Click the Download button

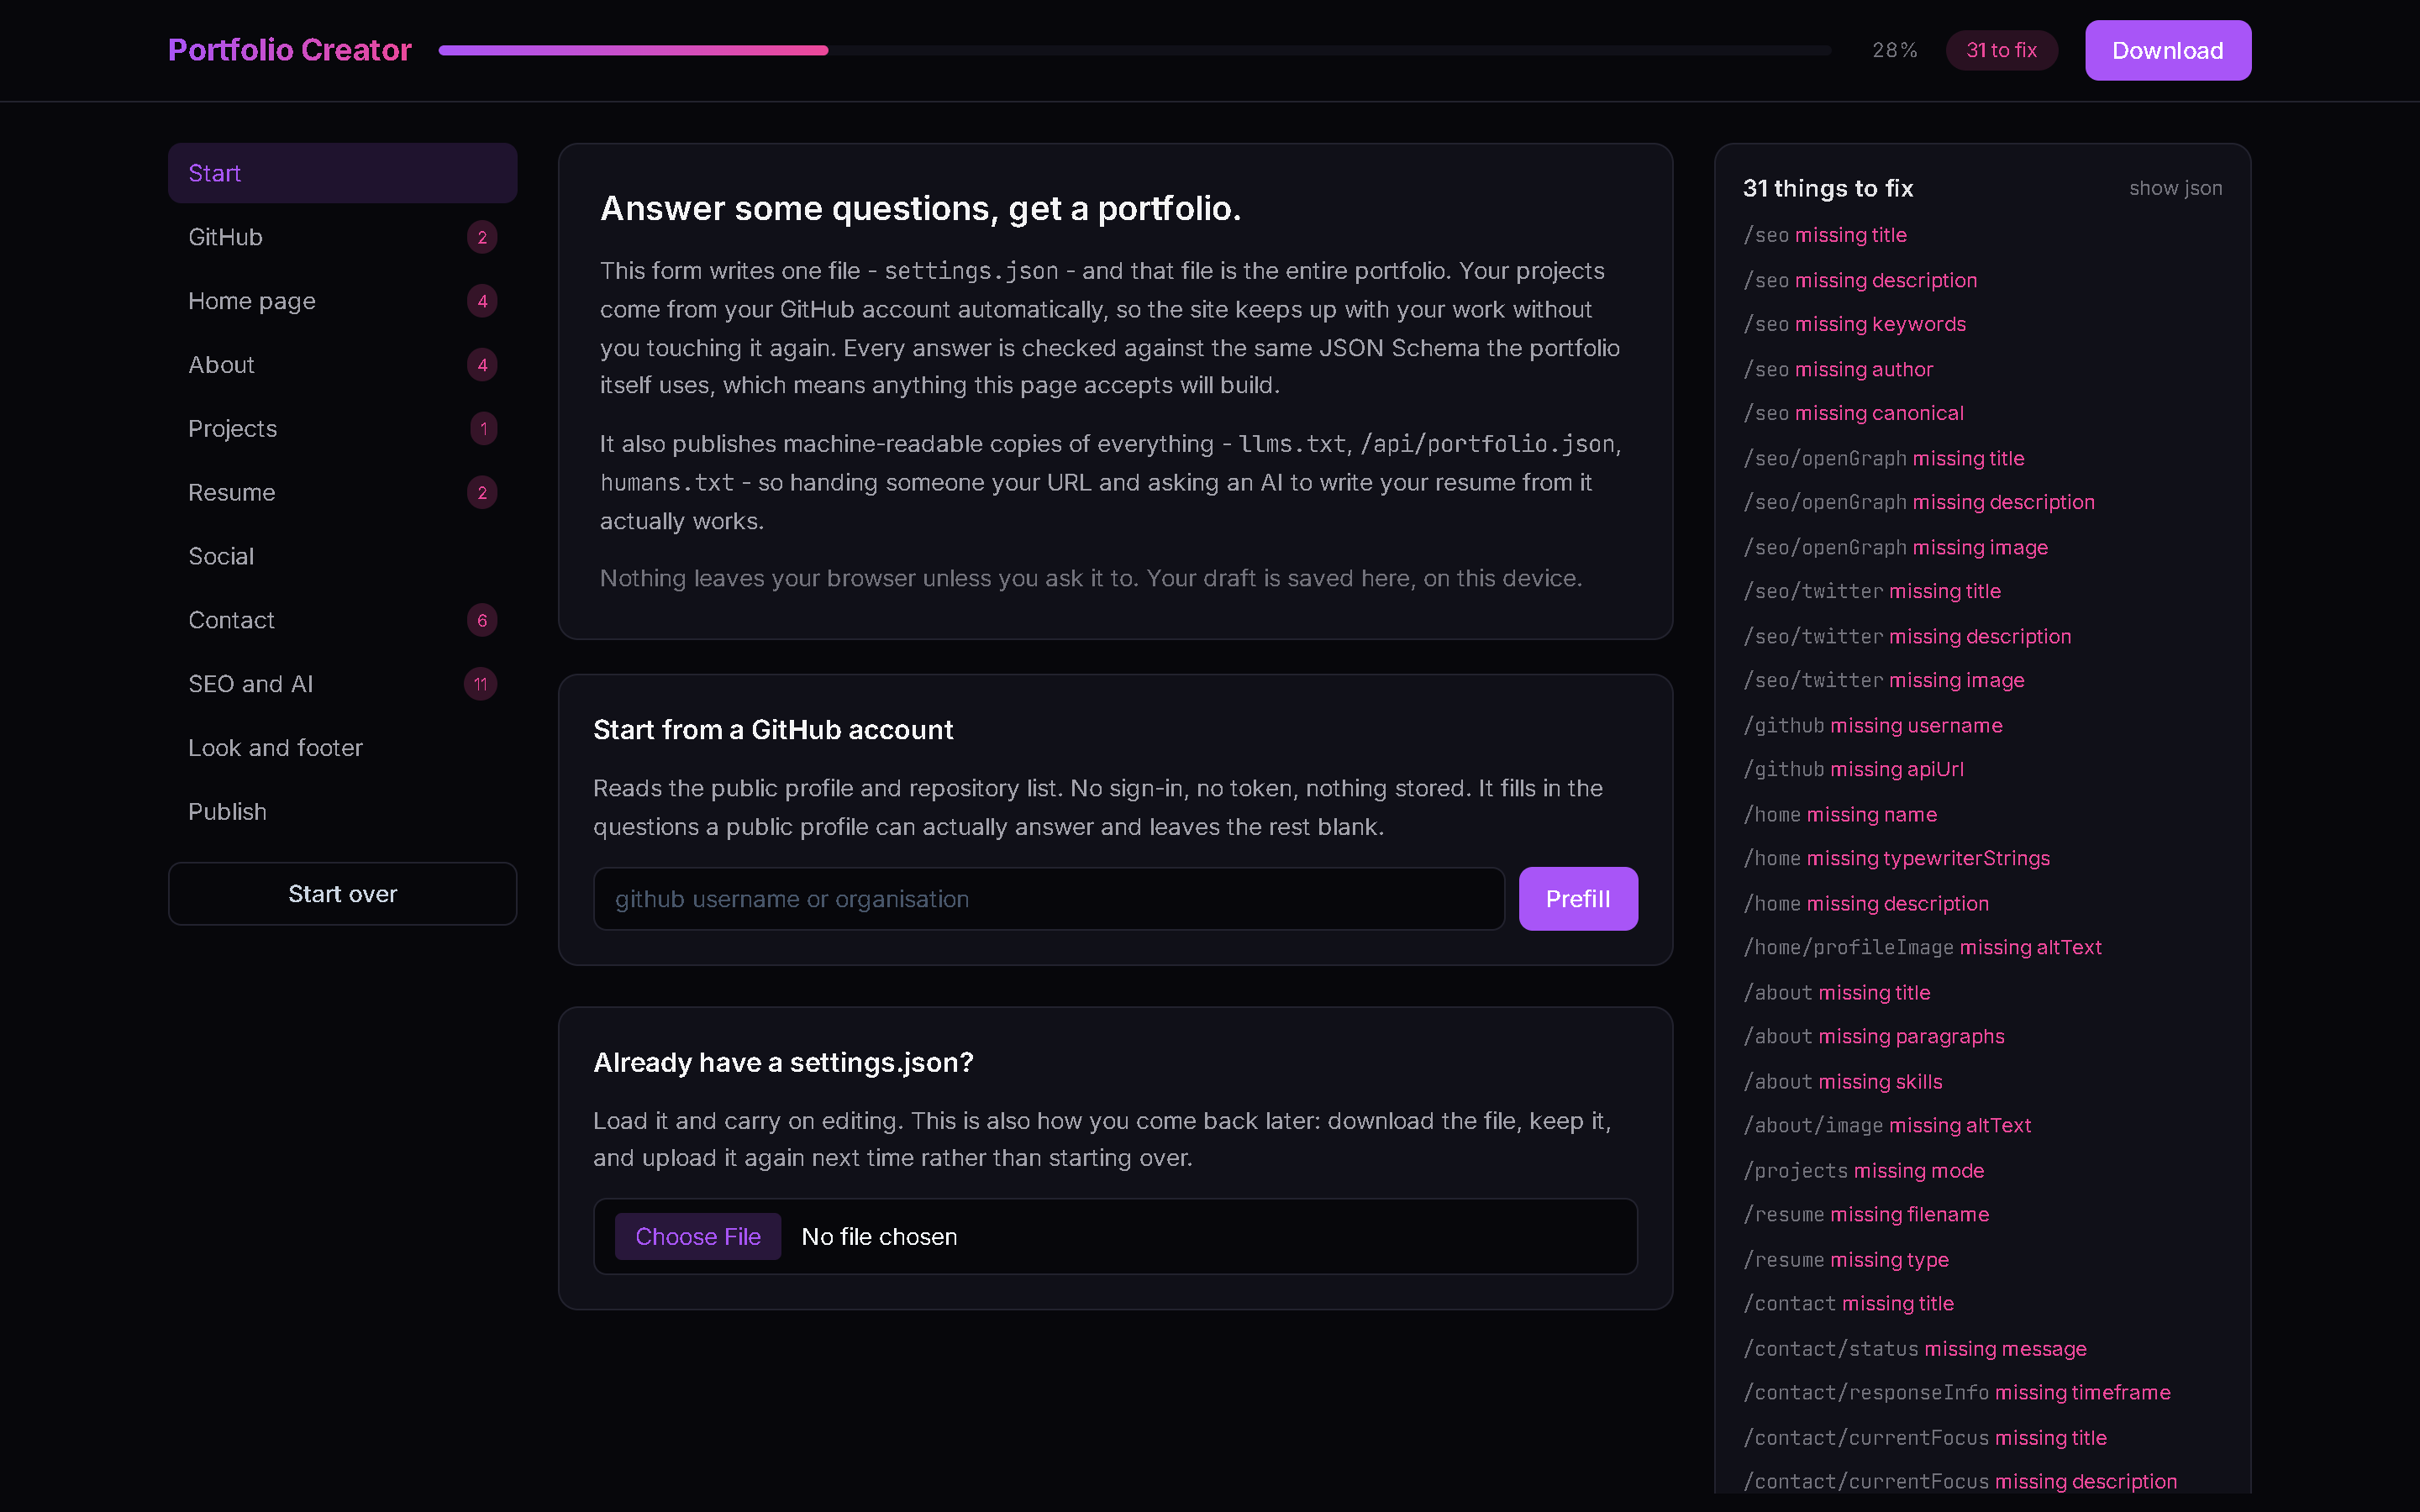pos(2167,50)
